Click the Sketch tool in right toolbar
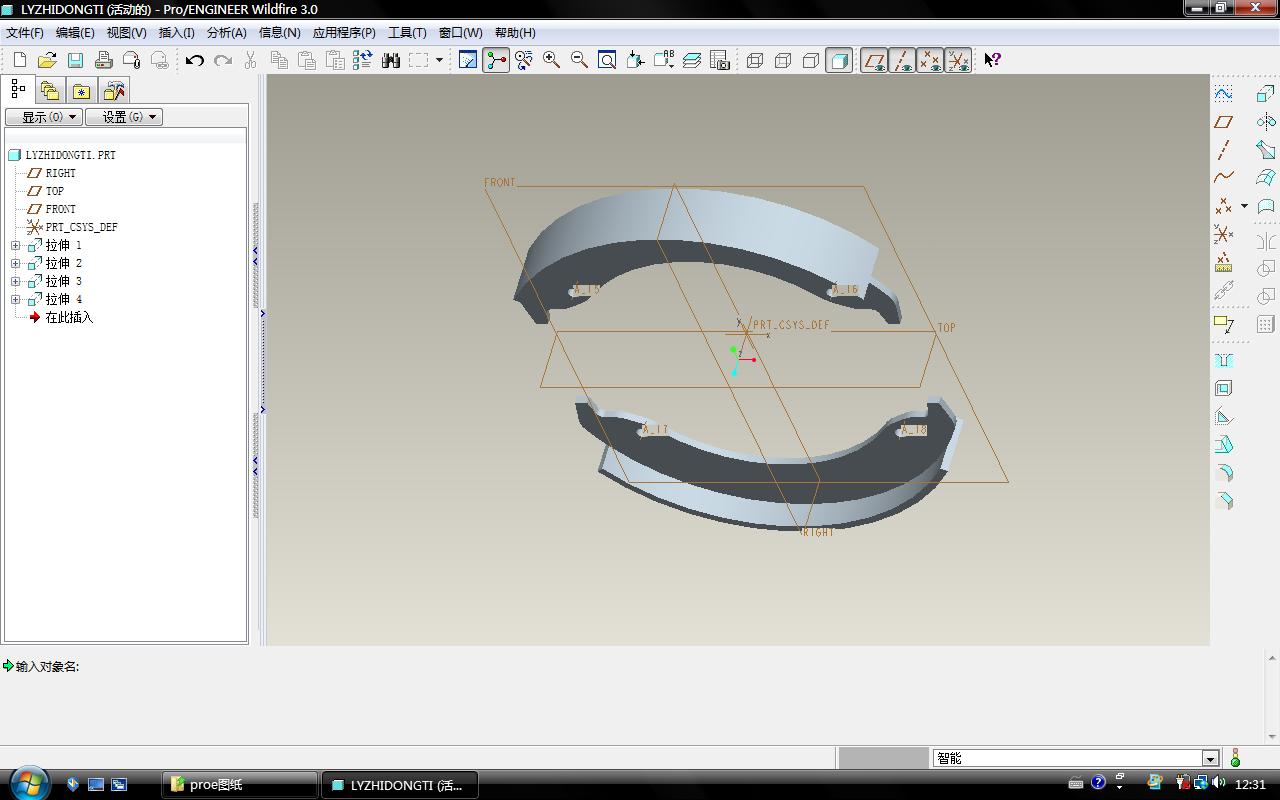1280x800 pixels. point(1223,93)
